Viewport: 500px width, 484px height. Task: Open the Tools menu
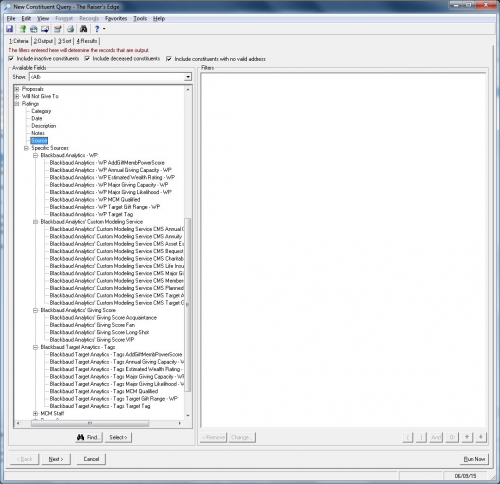click(140, 18)
